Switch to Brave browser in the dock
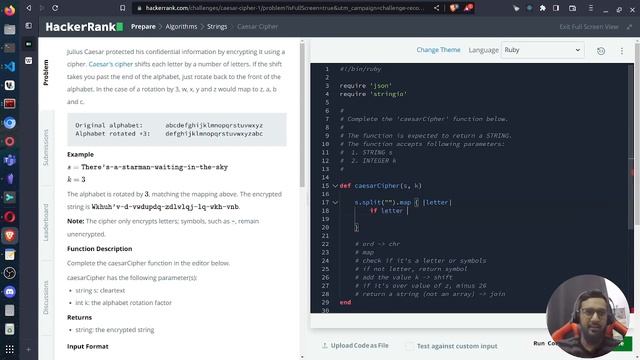The height and width of the screenshot is (360, 640). 9,236
